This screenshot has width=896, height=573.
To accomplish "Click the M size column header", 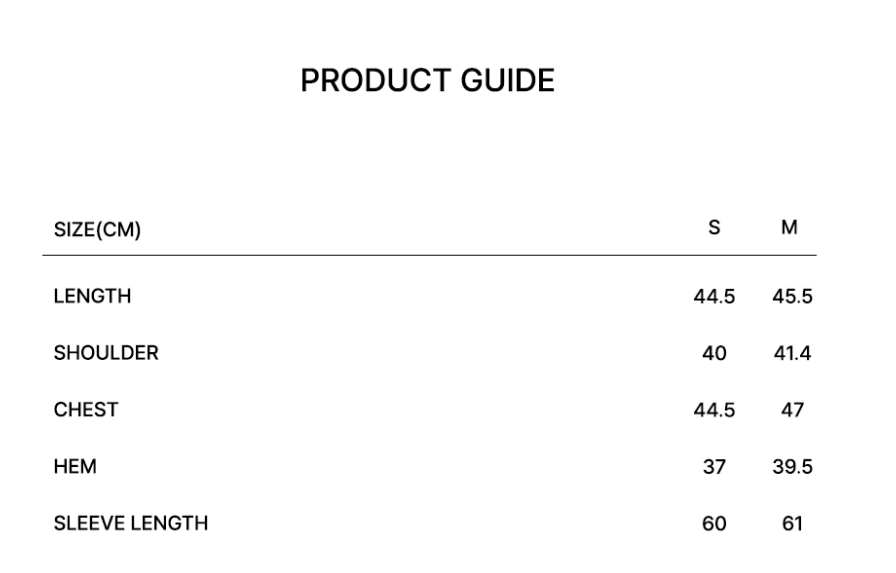I will [x=790, y=228].
